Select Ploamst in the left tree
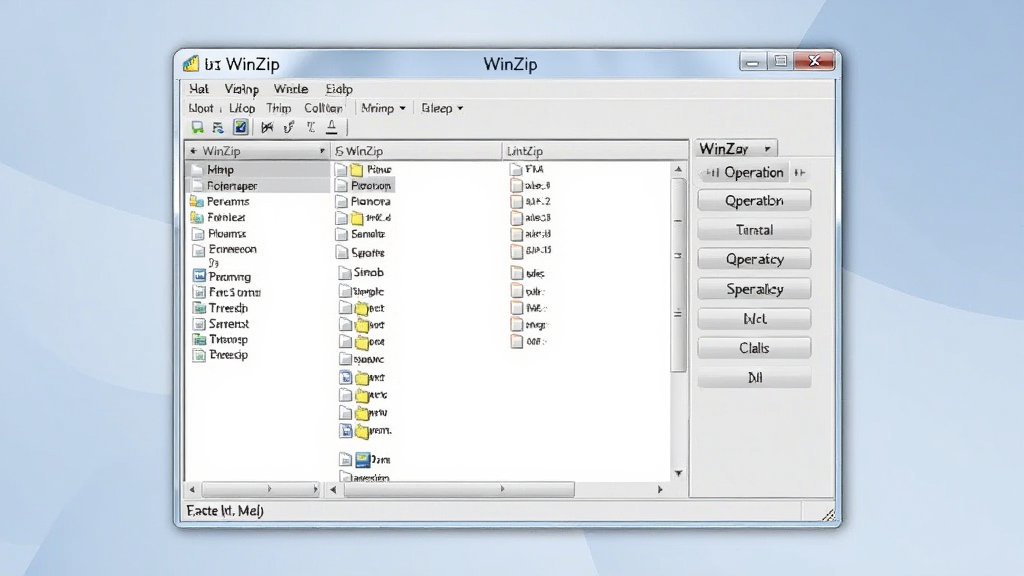 tap(227, 233)
